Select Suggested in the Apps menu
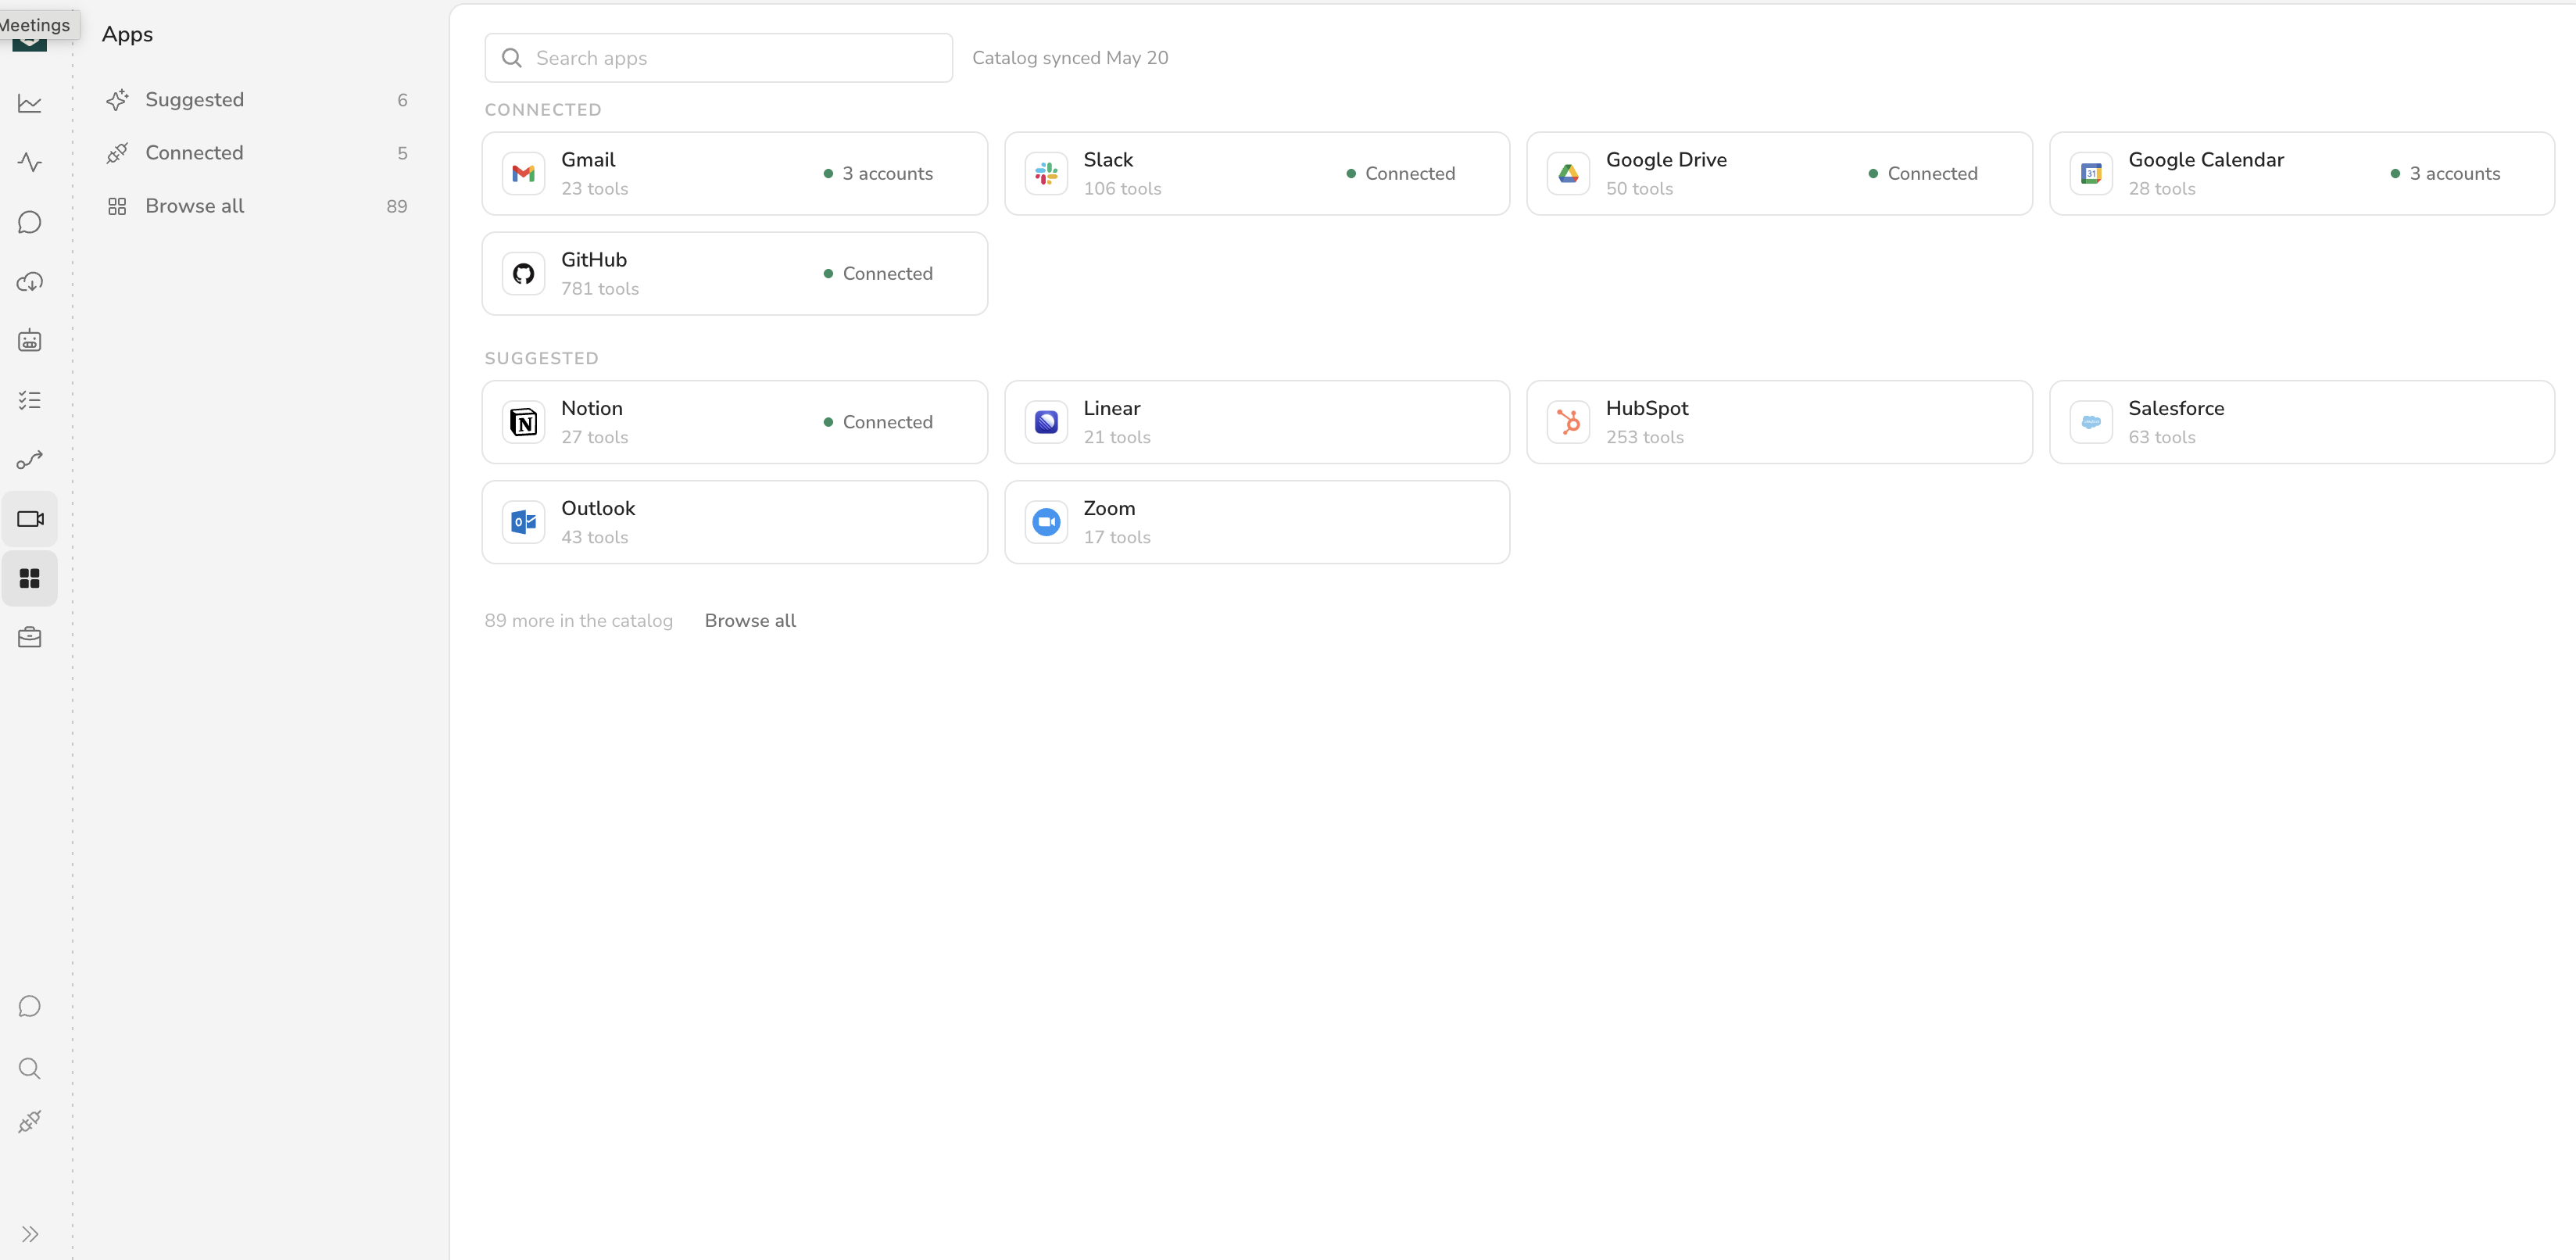This screenshot has height=1260, width=2576. (x=259, y=99)
